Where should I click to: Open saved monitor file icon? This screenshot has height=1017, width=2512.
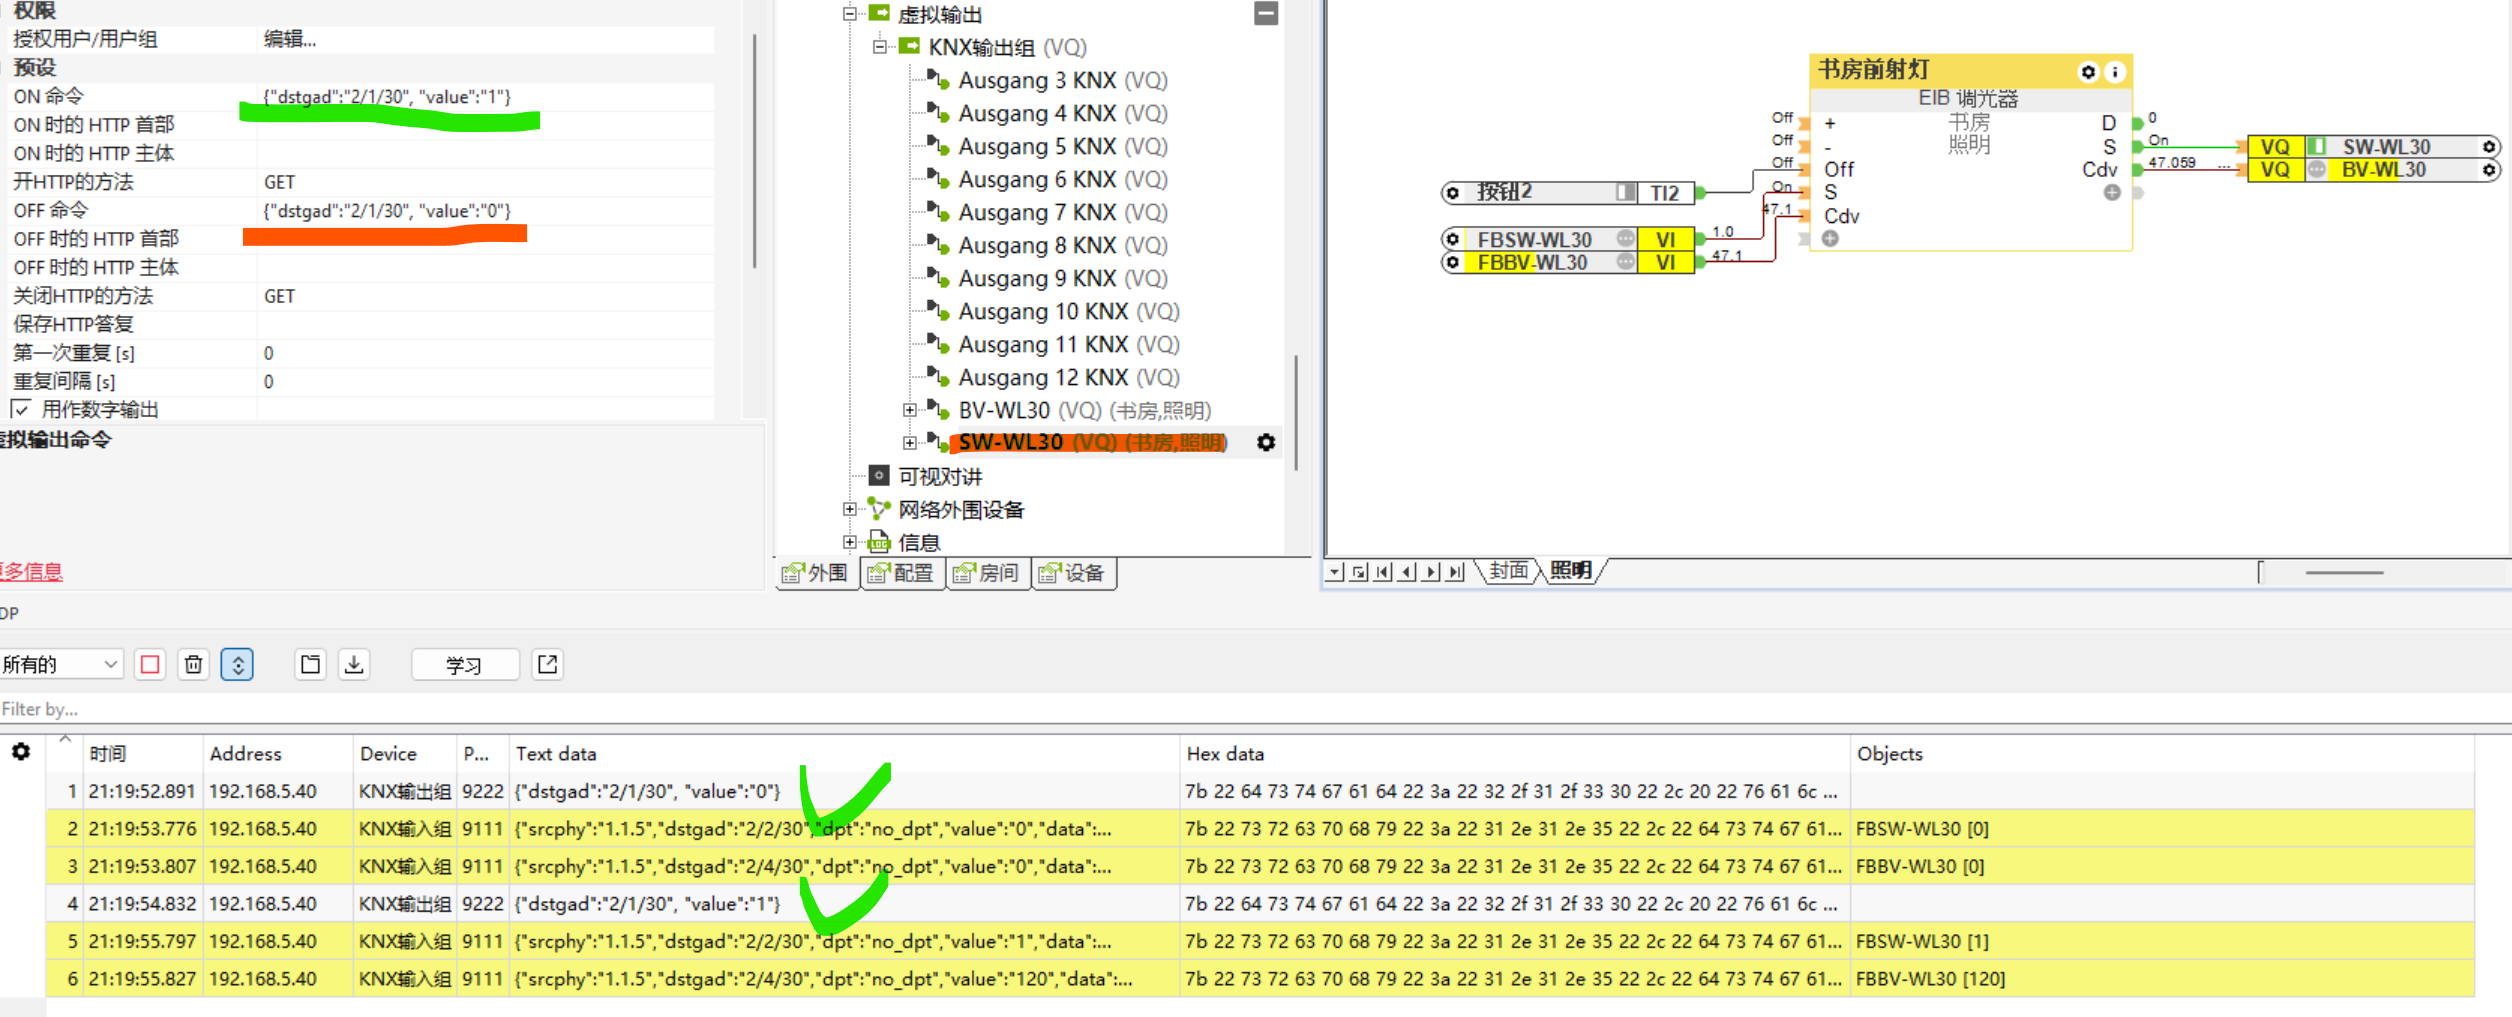click(x=311, y=664)
